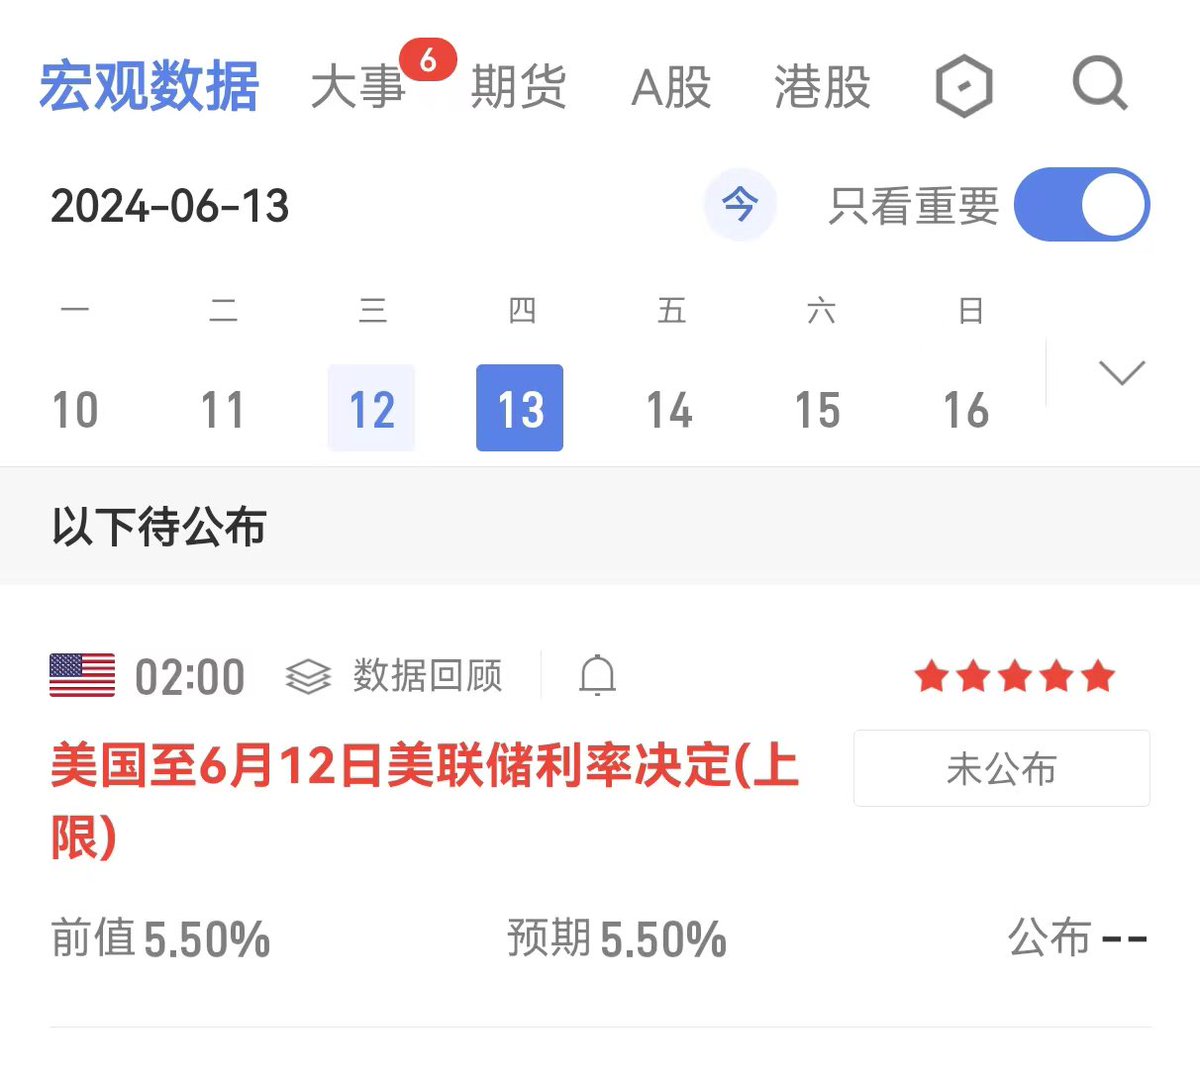Tap the red 6 notification badge
Image resolution: width=1200 pixels, height=1083 pixels.
(428, 61)
